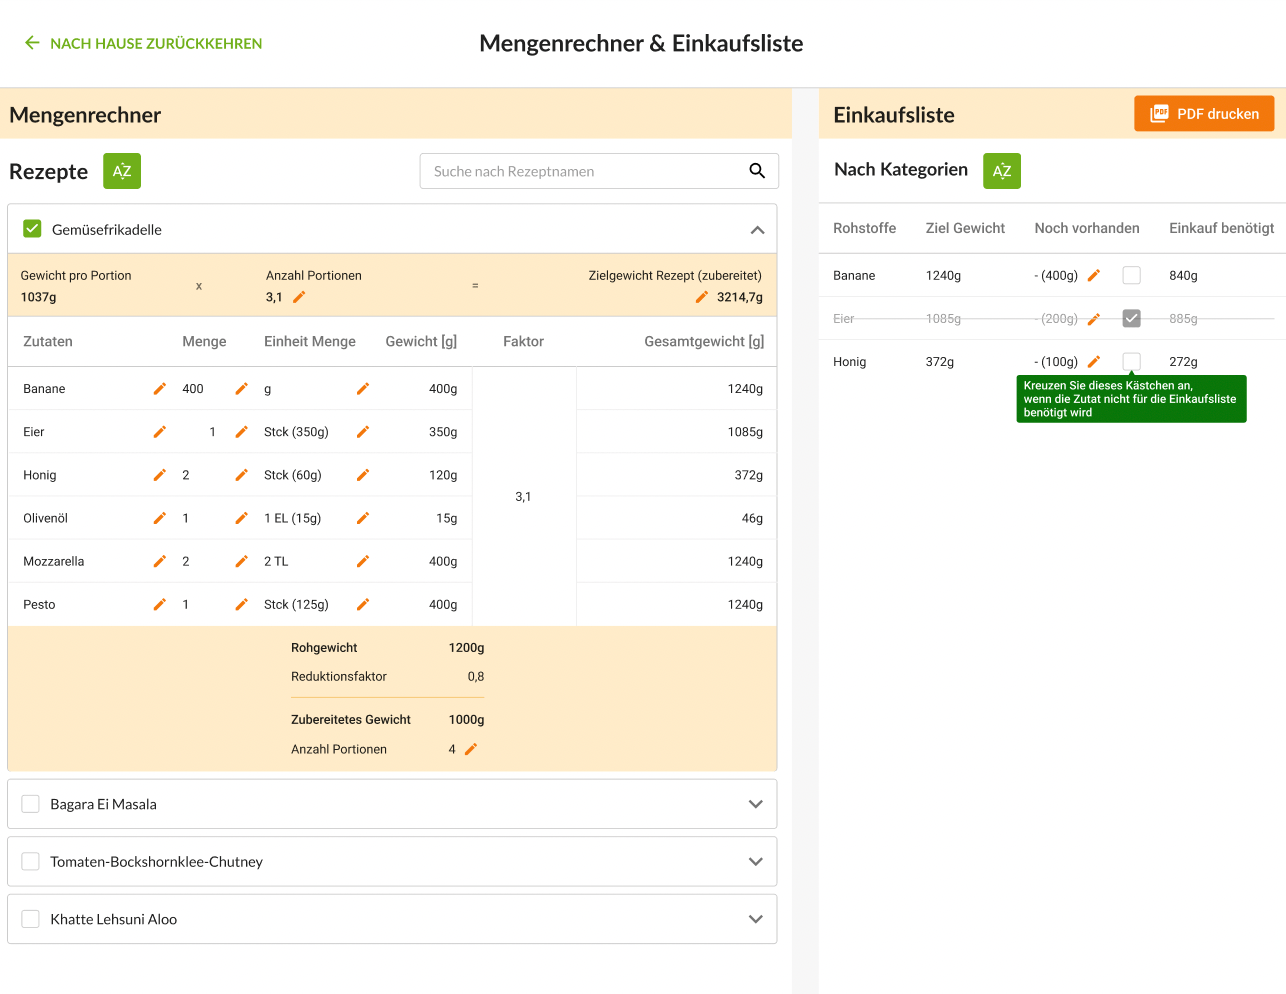Image resolution: width=1286 pixels, height=994 pixels.
Task: Edit the Anzahl Portionen 4 pencil
Action: 471,749
